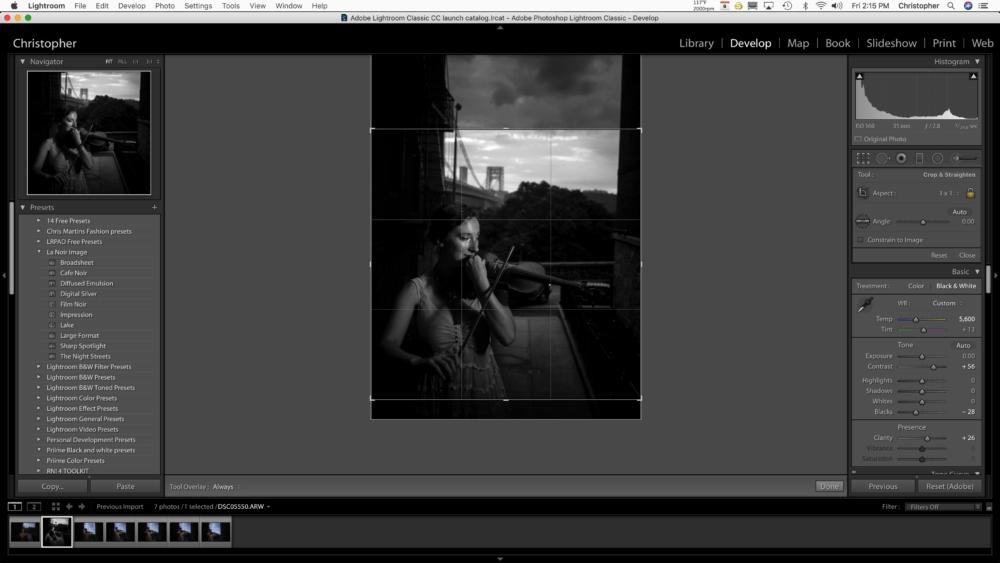Viewport: 1000px width, 563px height.
Task: Click the Previous button
Action: click(883, 486)
